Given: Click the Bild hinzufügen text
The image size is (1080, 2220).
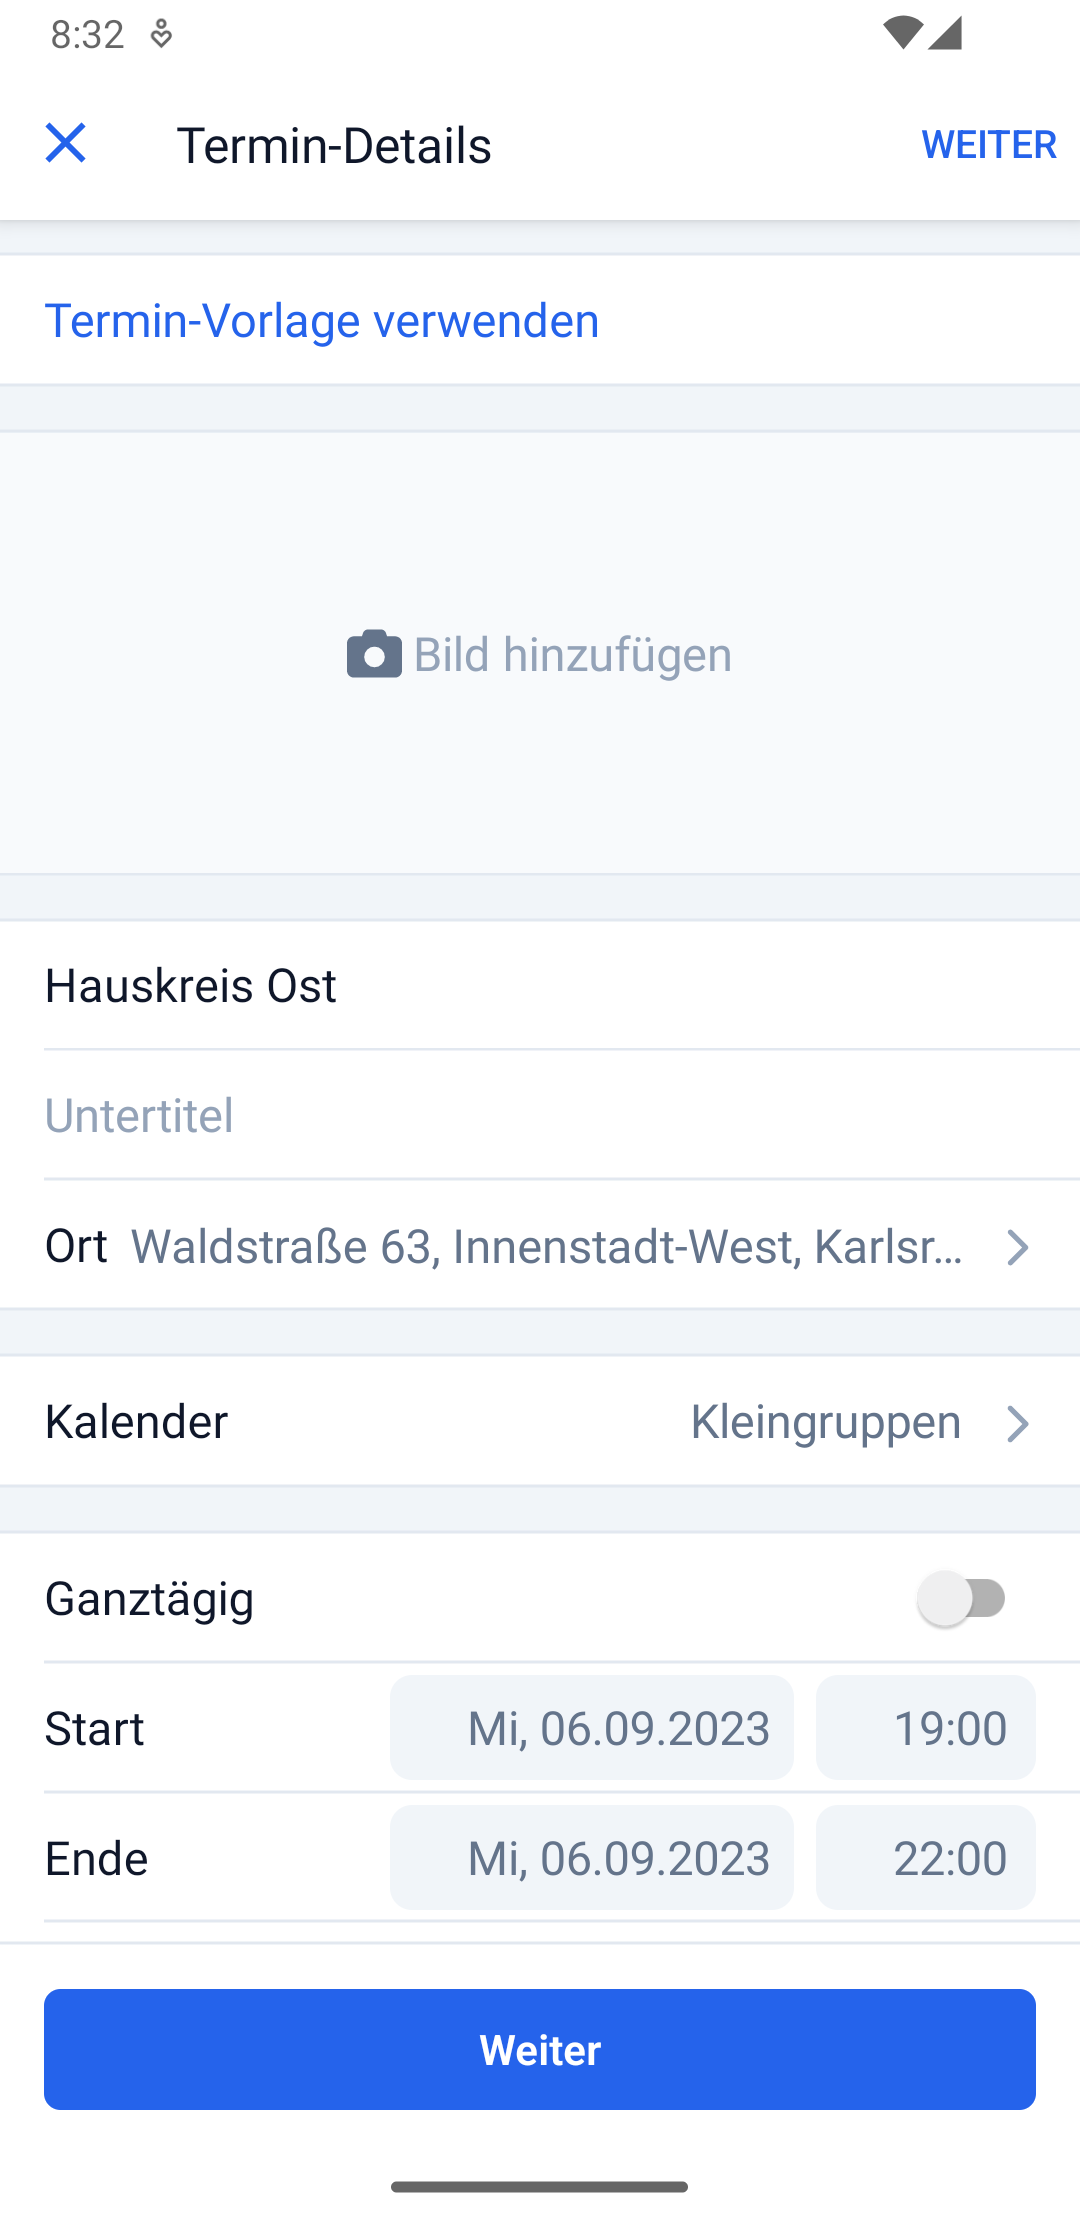Looking at the screenshot, I should pos(572,655).
